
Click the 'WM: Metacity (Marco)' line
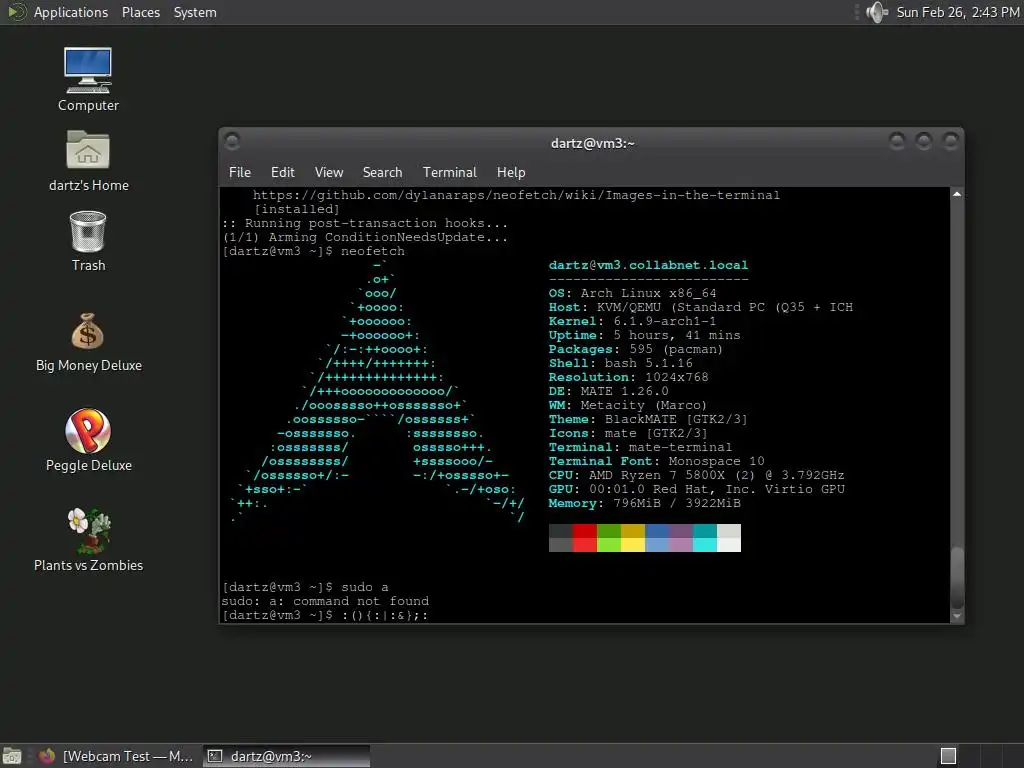627,406
